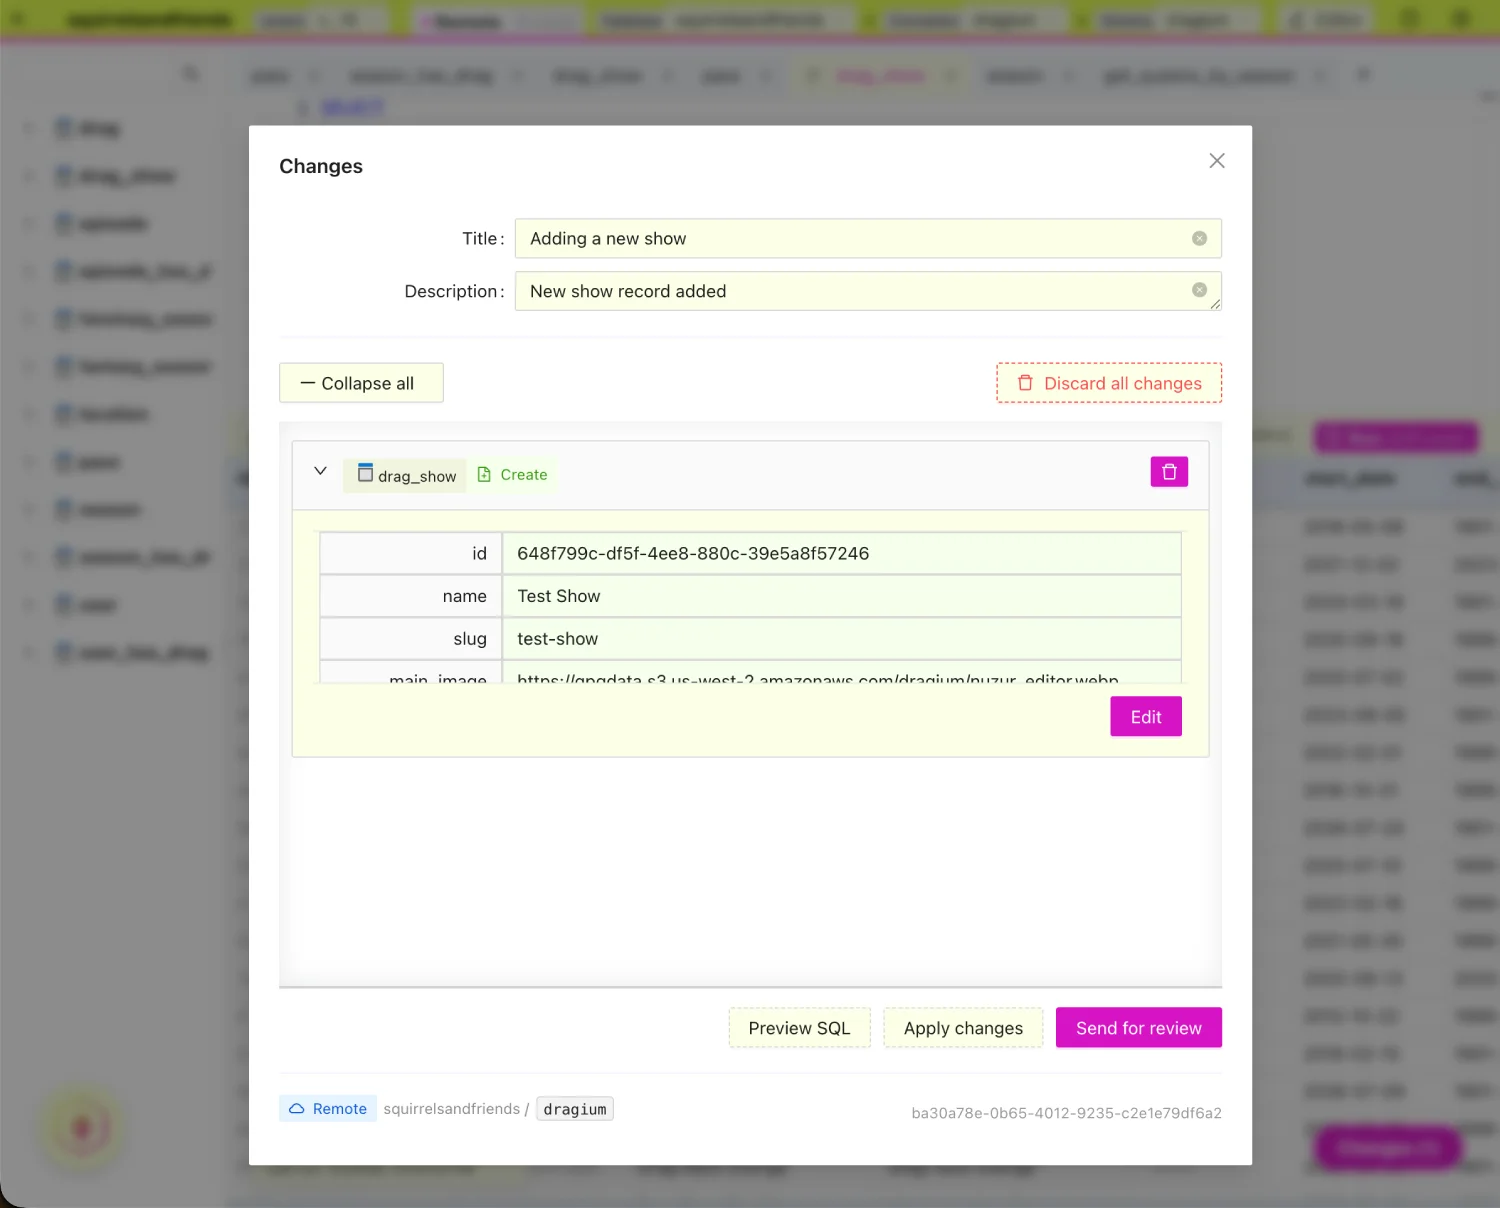Image resolution: width=1500 pixels, height=1208 pixels.
Task: Clear the Description field with its X icon
Action: tap(1199, 290)
